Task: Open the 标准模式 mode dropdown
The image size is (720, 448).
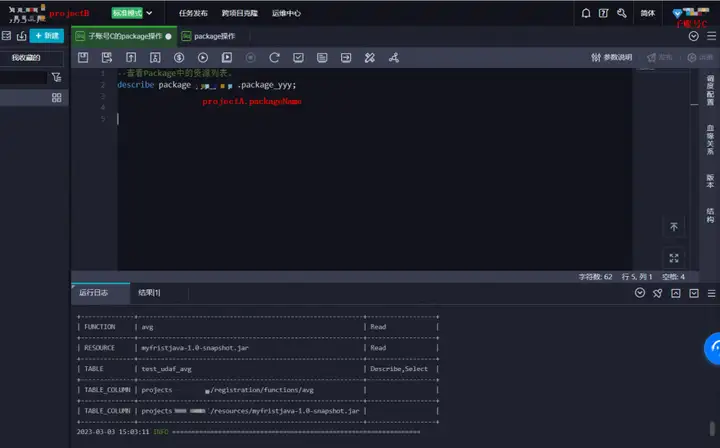Action: pyautogui.click(x=132, y=13)
